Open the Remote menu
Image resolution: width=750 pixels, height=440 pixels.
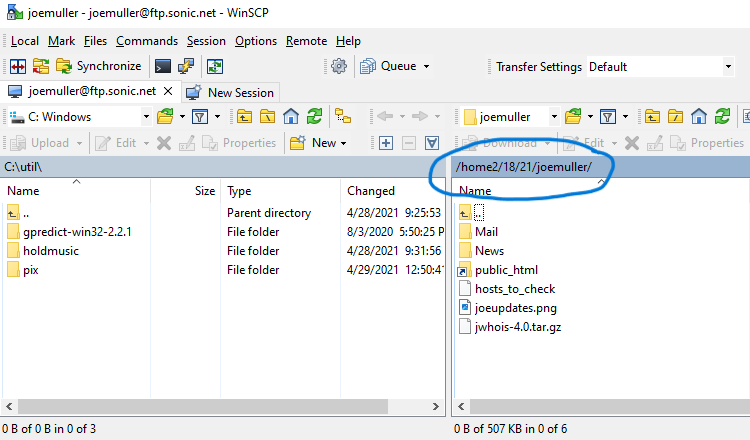306,41
